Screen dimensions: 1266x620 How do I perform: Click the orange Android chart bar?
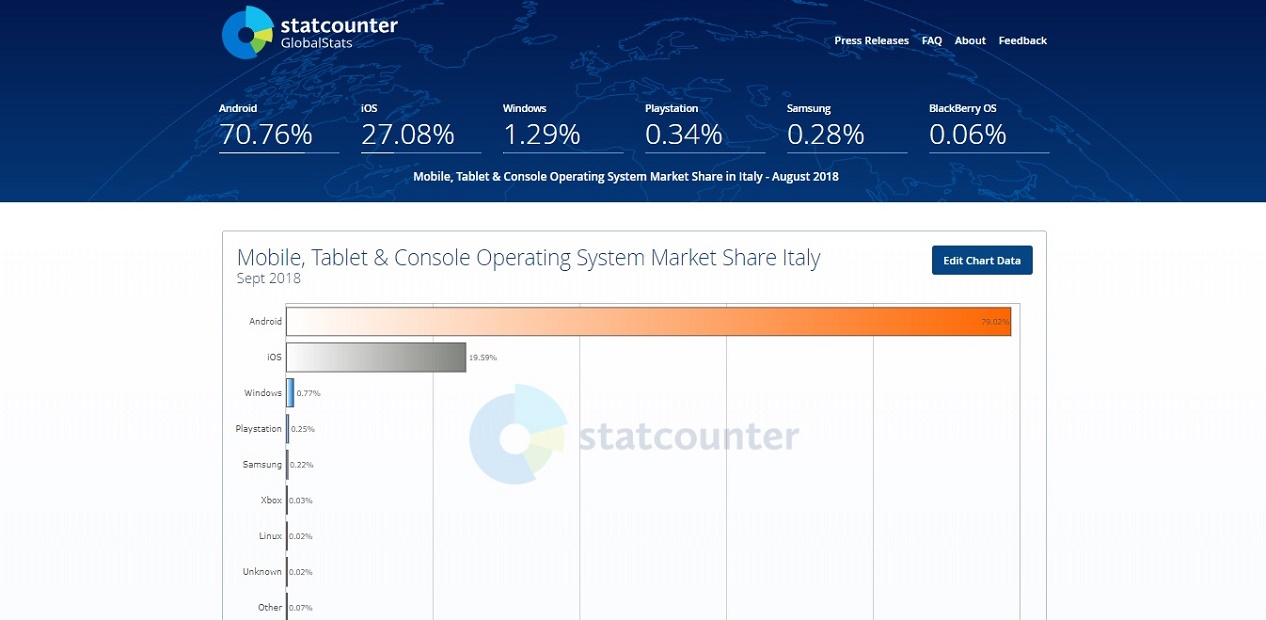point(649,321)
